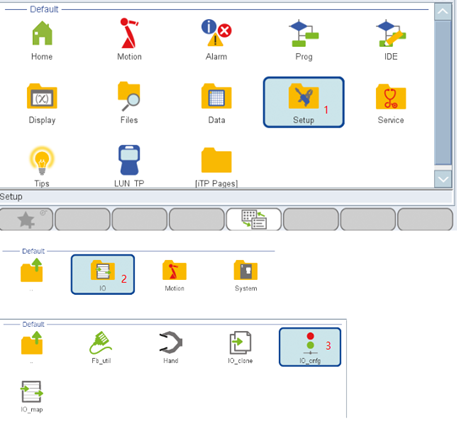The height and width of the screenshot is (422, 457).
Task: Click scroll up arrow in main menu
Action: (x=443, y=12)
